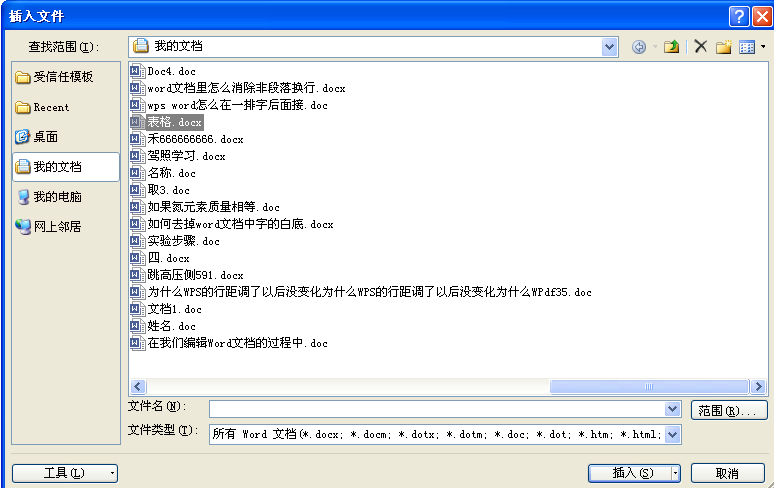The width and height of the screenshot is (774, 488).
Task: Click the Delete (X) toolbar icon
Action: click(700, 46)
